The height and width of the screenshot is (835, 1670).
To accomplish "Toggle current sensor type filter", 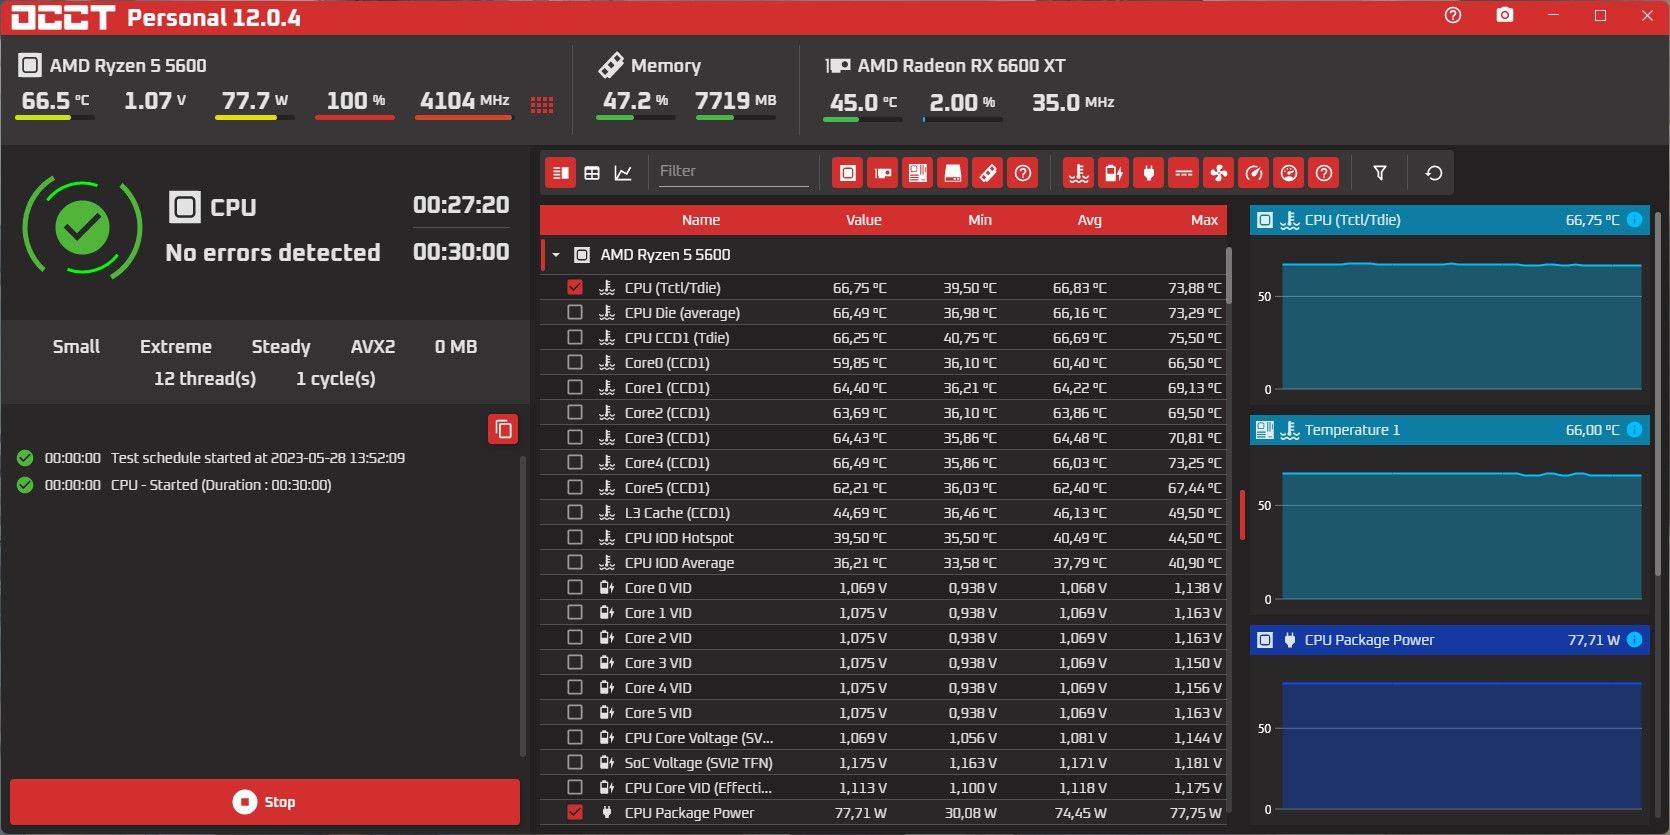I will pyautogui.click(x=1184, y=173).
